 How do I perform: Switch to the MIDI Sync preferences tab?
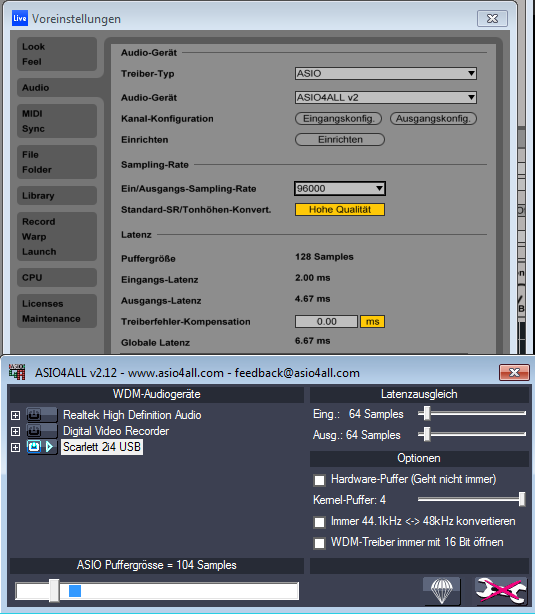pyautogui.click(x=57, y=121)
